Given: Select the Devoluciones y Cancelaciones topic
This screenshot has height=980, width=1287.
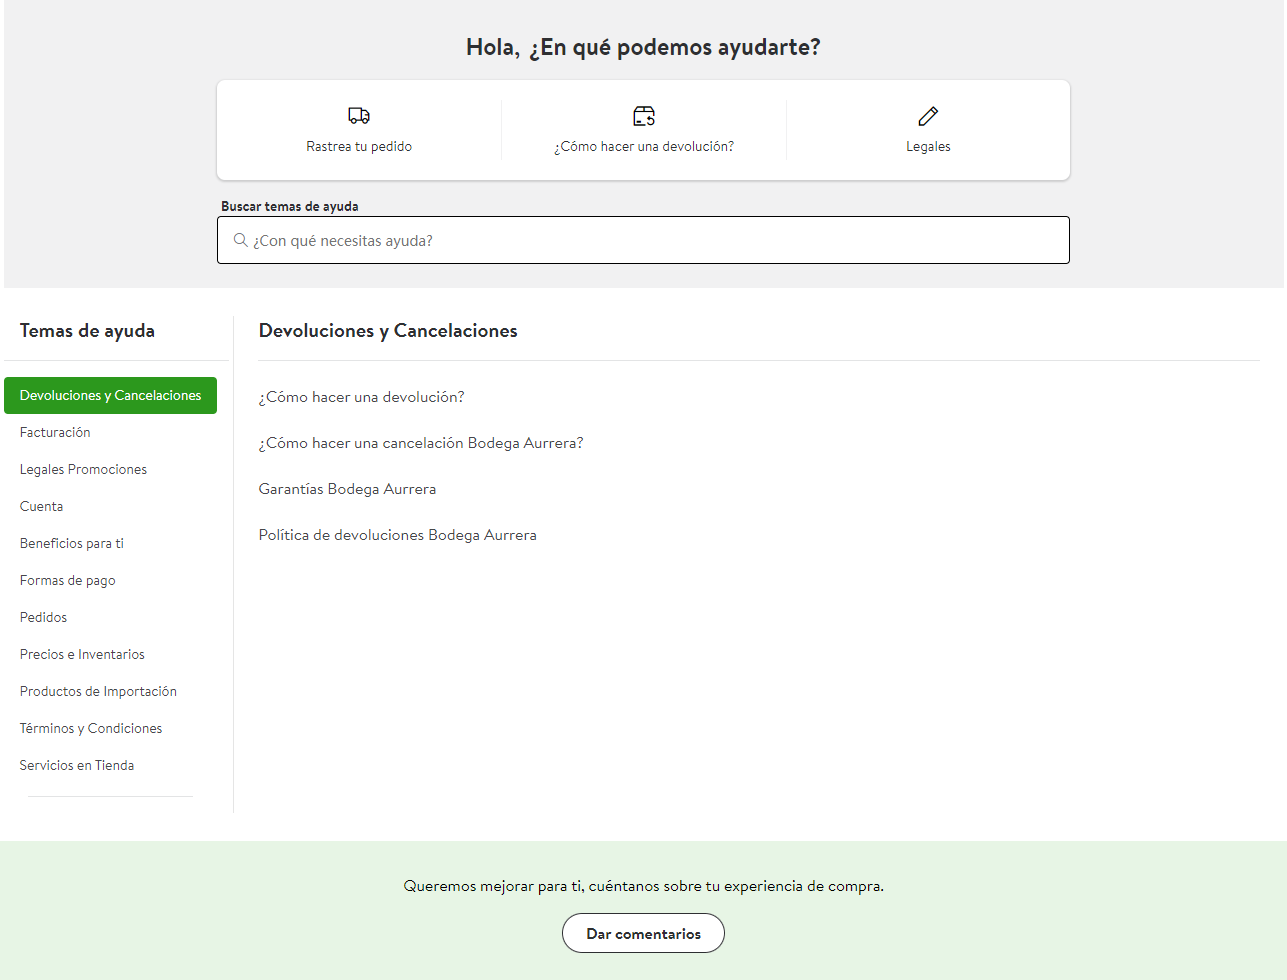Looking at the screenshot, I should click(x=110, y=395).
